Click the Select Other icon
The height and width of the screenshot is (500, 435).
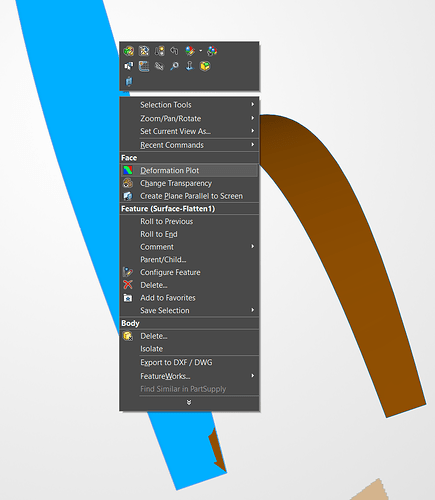(129, 66)
